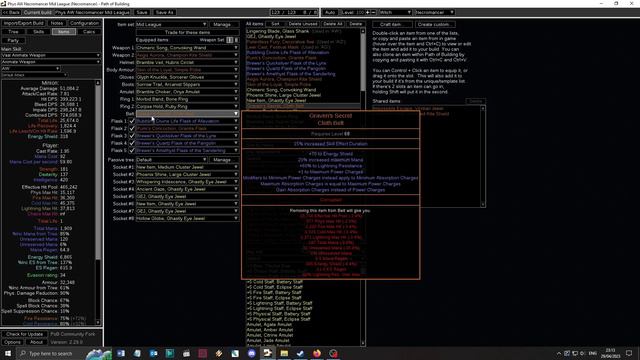Image resolution: width=640 pixels, height=360 pixels.
Task: Open Witch class dropdown
Action: (x=396, y=12)
